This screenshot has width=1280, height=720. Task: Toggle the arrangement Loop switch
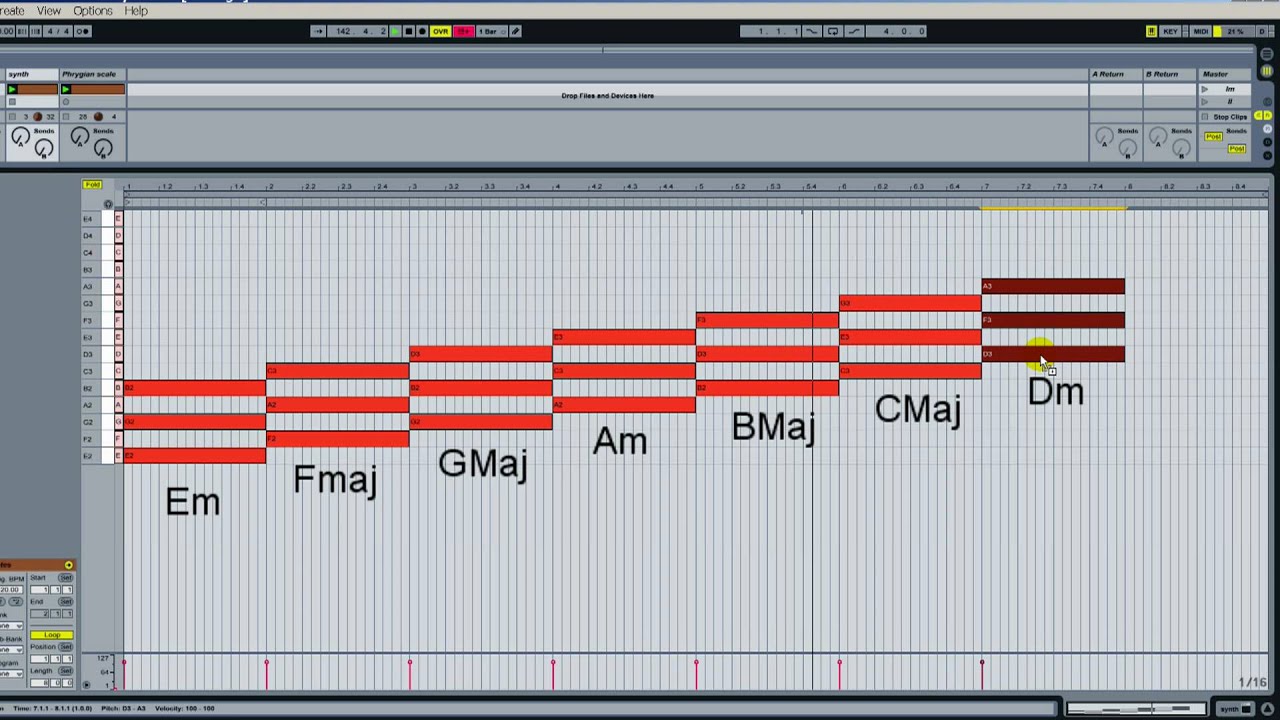pos(833,31)
